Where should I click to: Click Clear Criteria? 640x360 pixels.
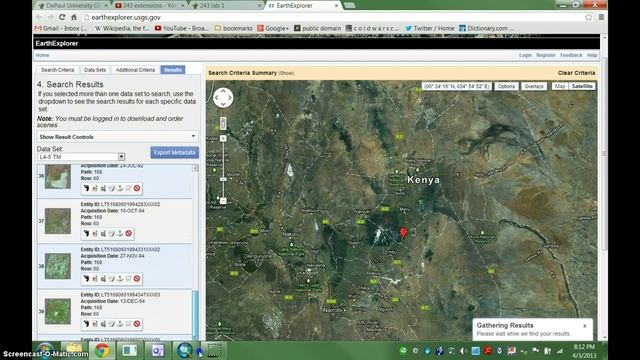point(576,73)
